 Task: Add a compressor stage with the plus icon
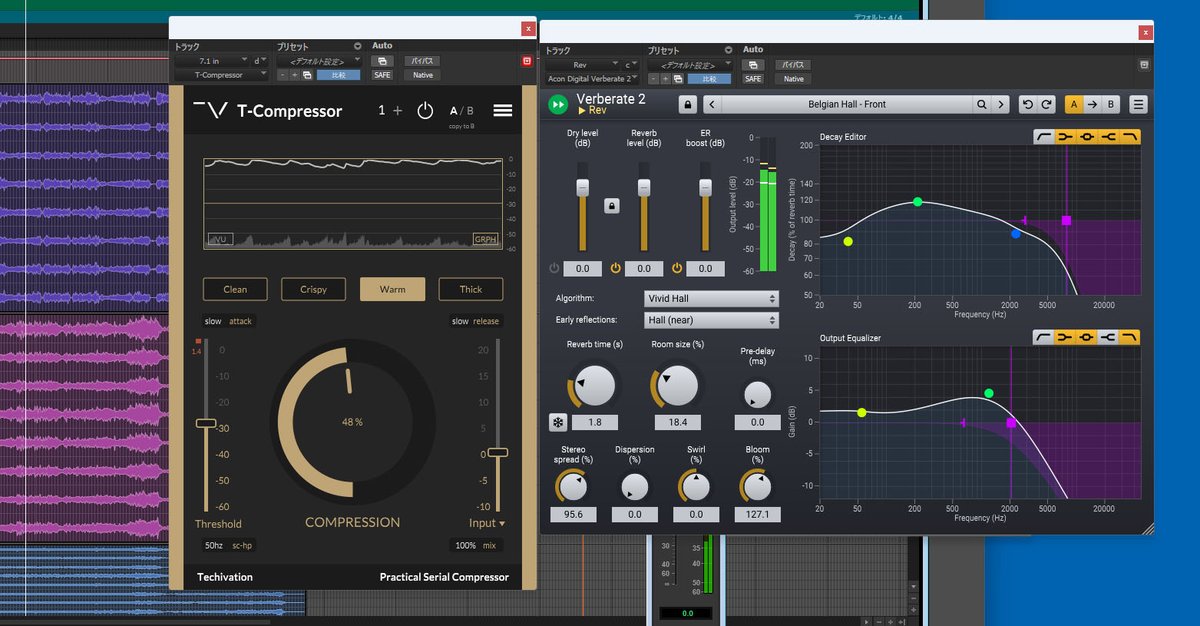coord(397,111)
